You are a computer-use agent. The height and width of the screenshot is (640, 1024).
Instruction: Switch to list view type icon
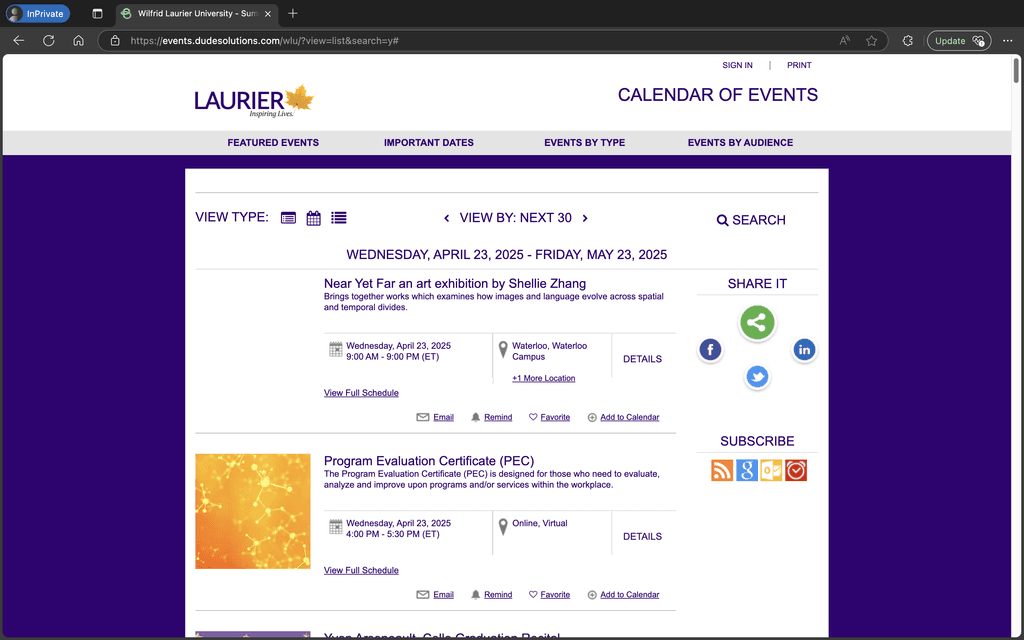(x=338, y=218)
